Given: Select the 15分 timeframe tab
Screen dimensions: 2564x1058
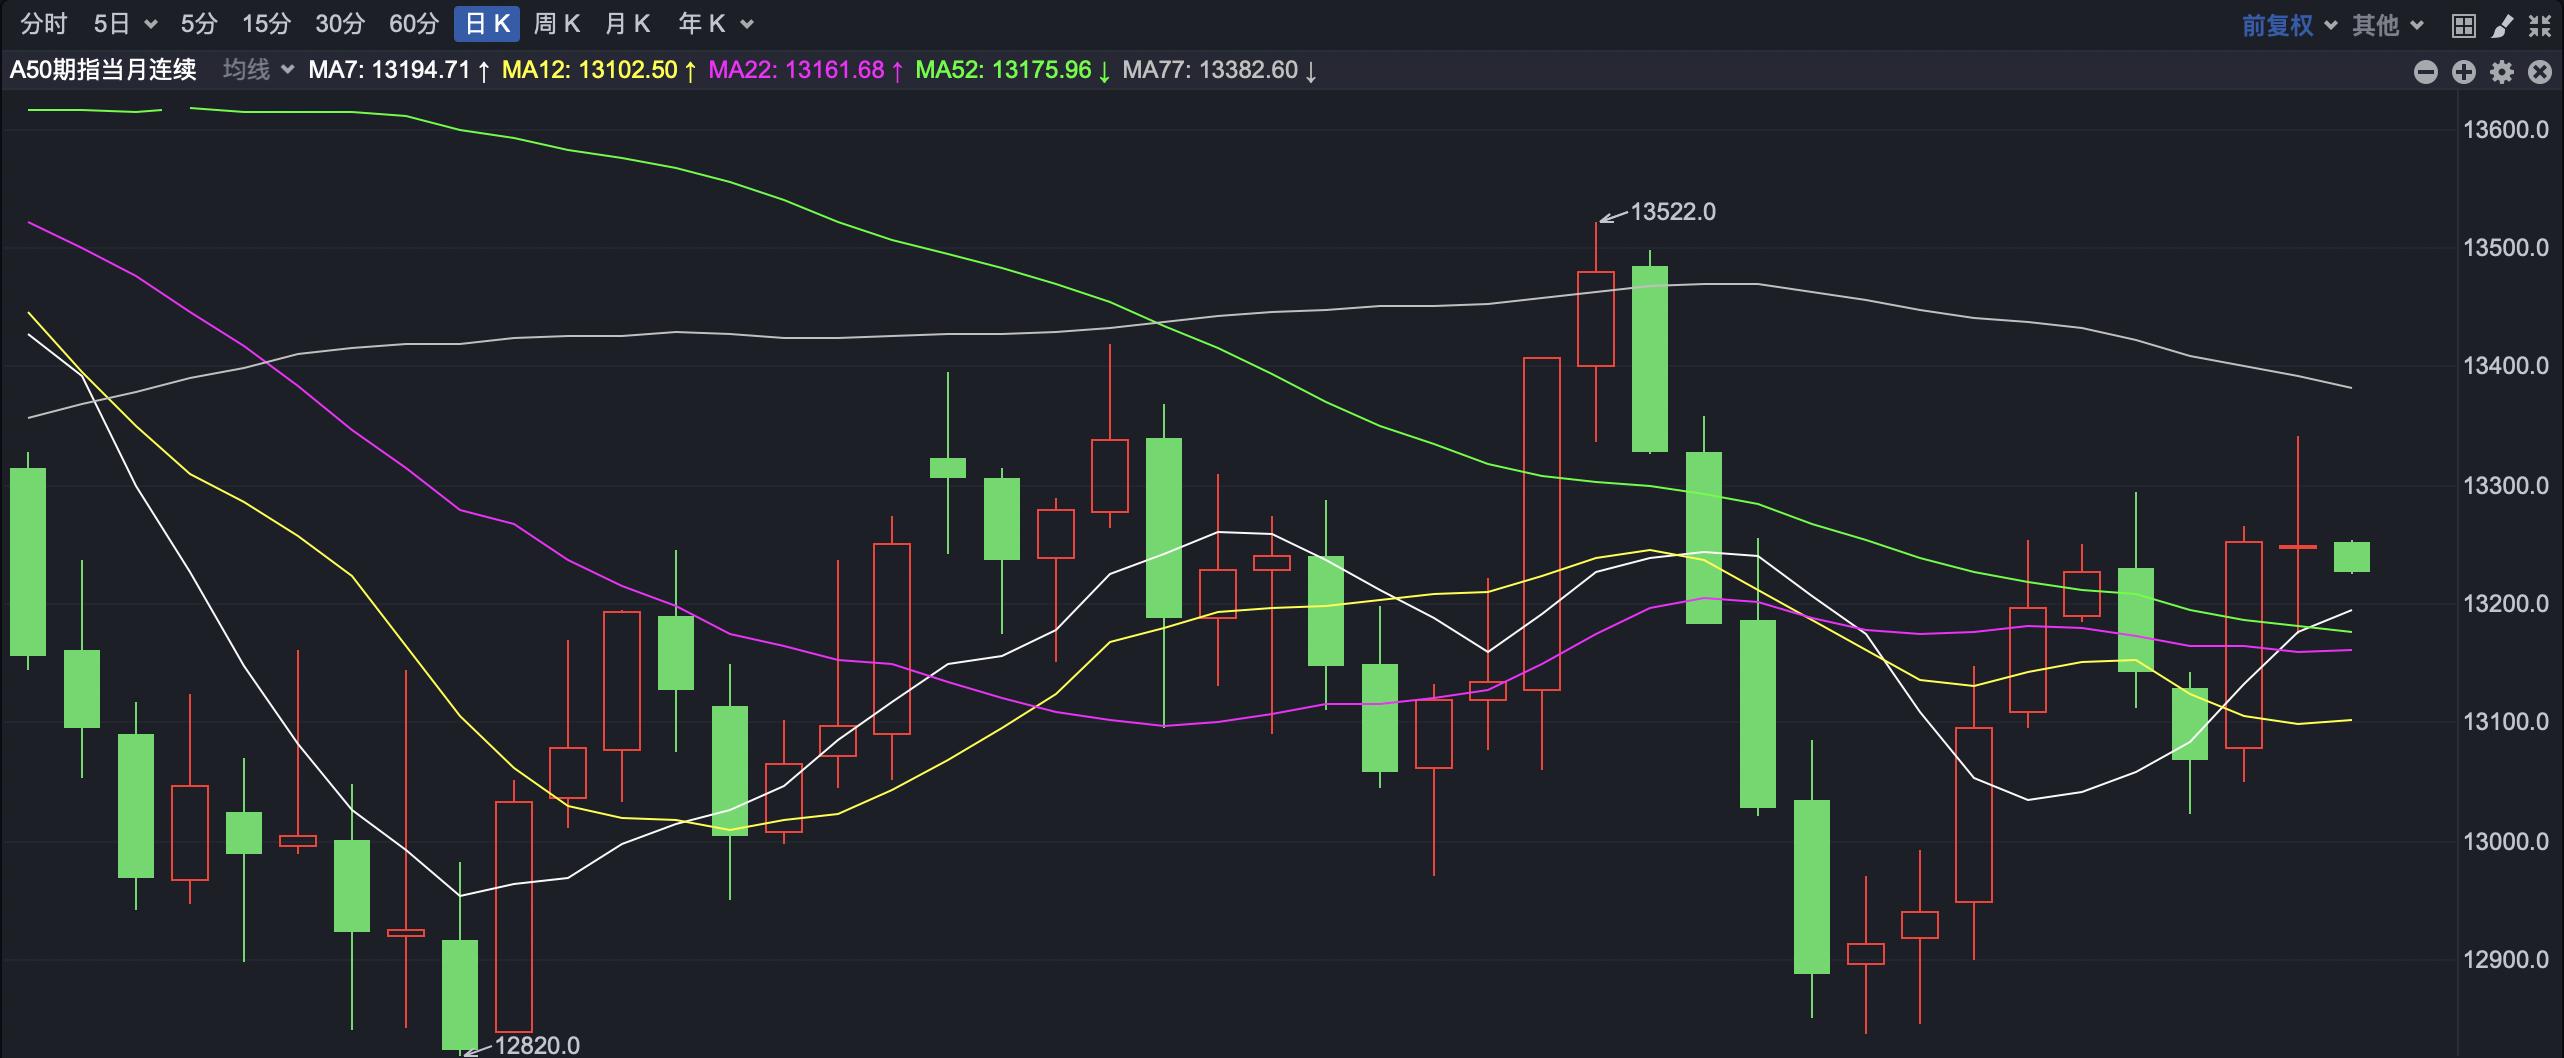Looking at the screenshot, I should coord(267,24).
